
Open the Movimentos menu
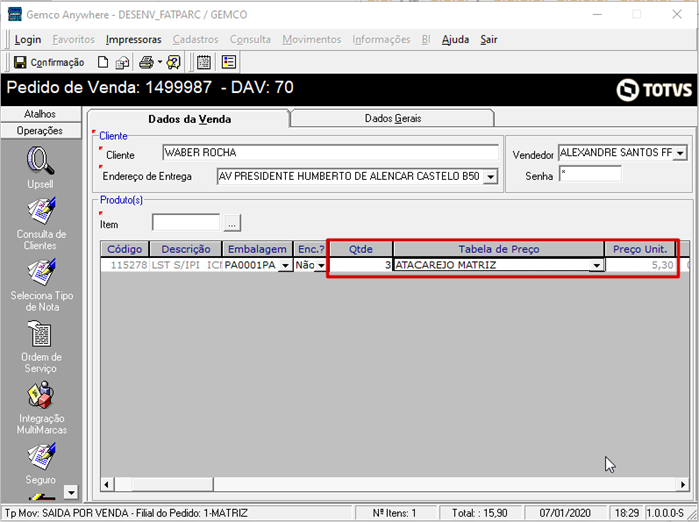(312, 40)
